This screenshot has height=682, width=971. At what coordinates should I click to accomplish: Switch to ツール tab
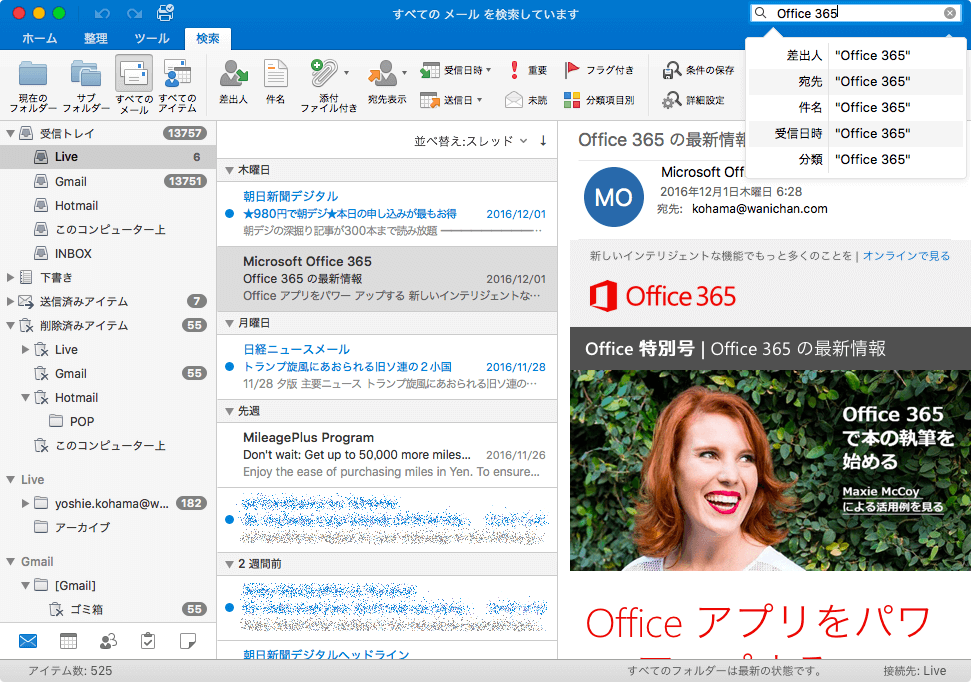pyautogui.click(x=152, y=38)
